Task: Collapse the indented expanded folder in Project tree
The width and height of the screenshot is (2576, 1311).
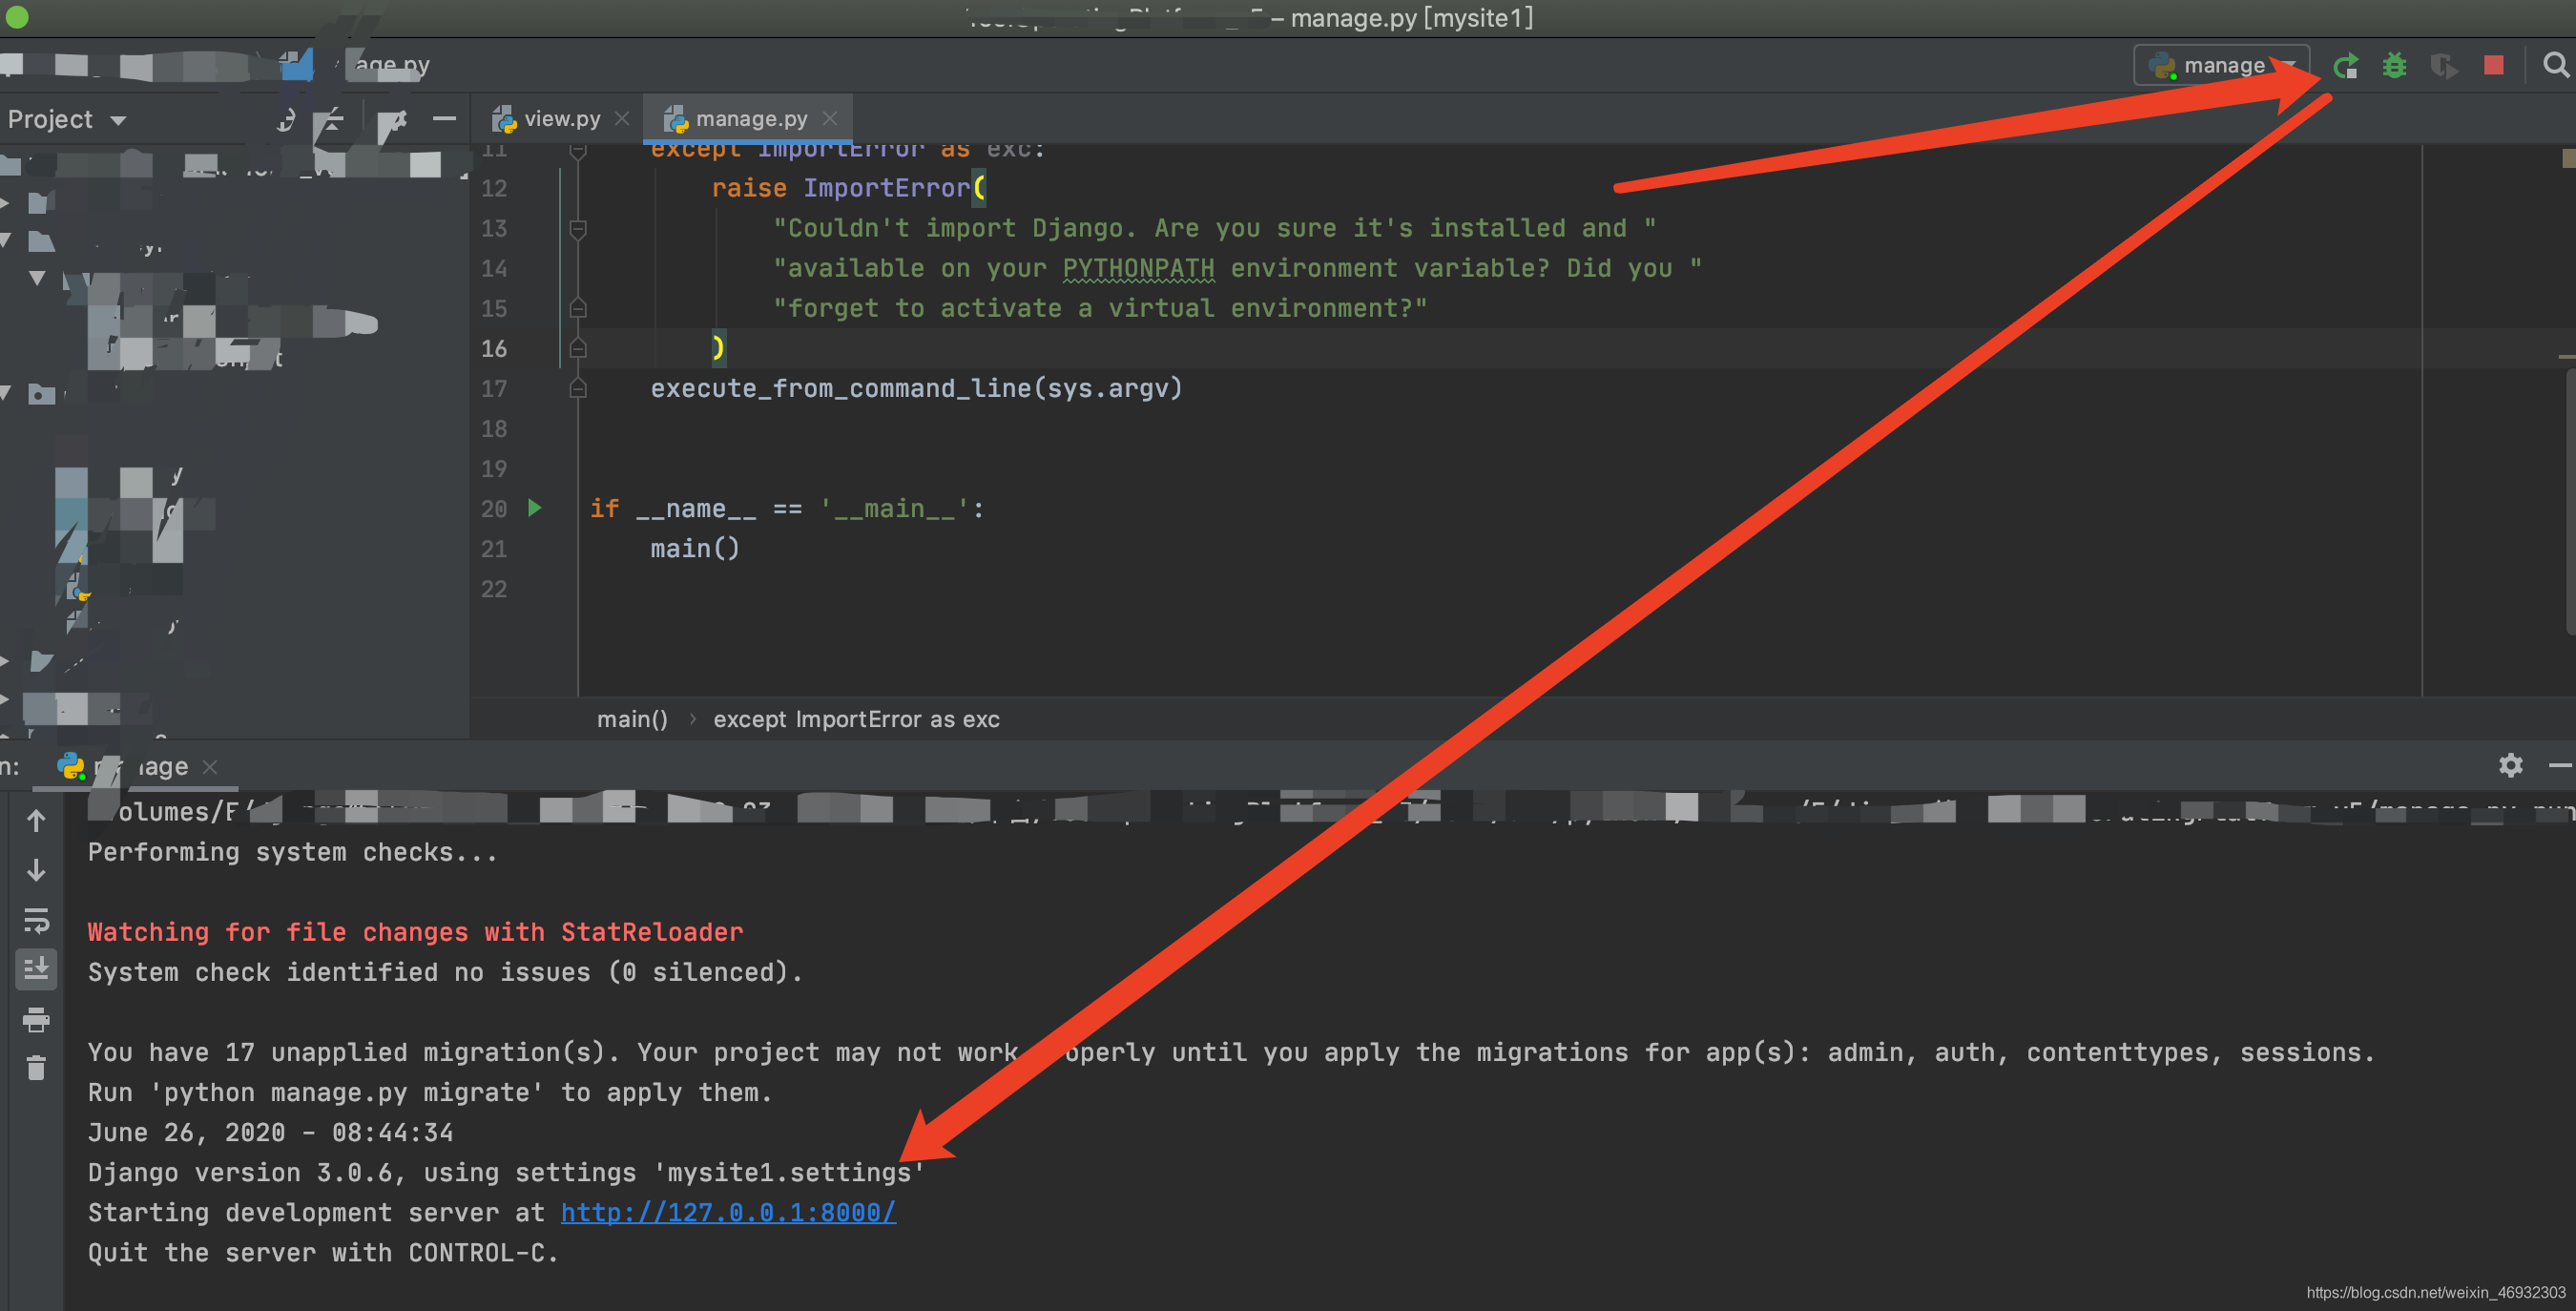Action: tap(37, 278)
